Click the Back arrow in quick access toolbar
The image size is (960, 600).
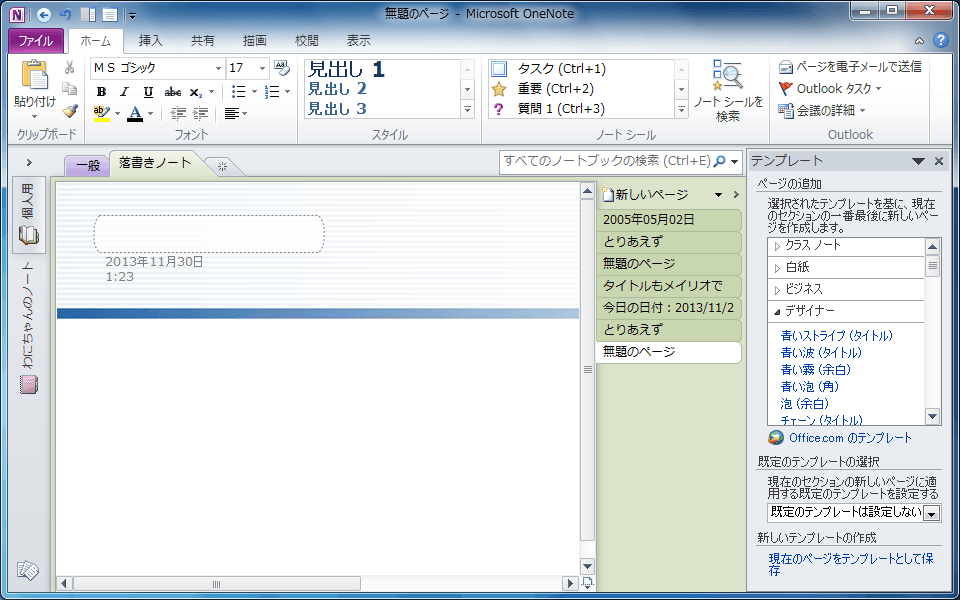tap(43, 15)
